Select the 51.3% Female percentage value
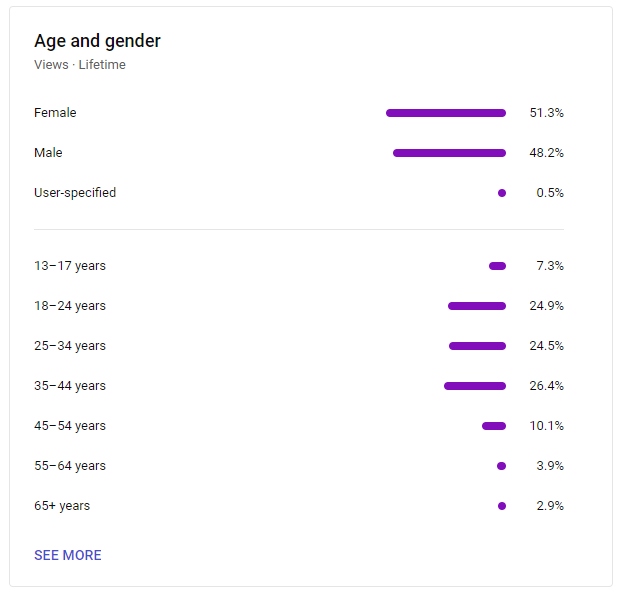Viewport: 634px width, 594px height. tap(546, 113)
